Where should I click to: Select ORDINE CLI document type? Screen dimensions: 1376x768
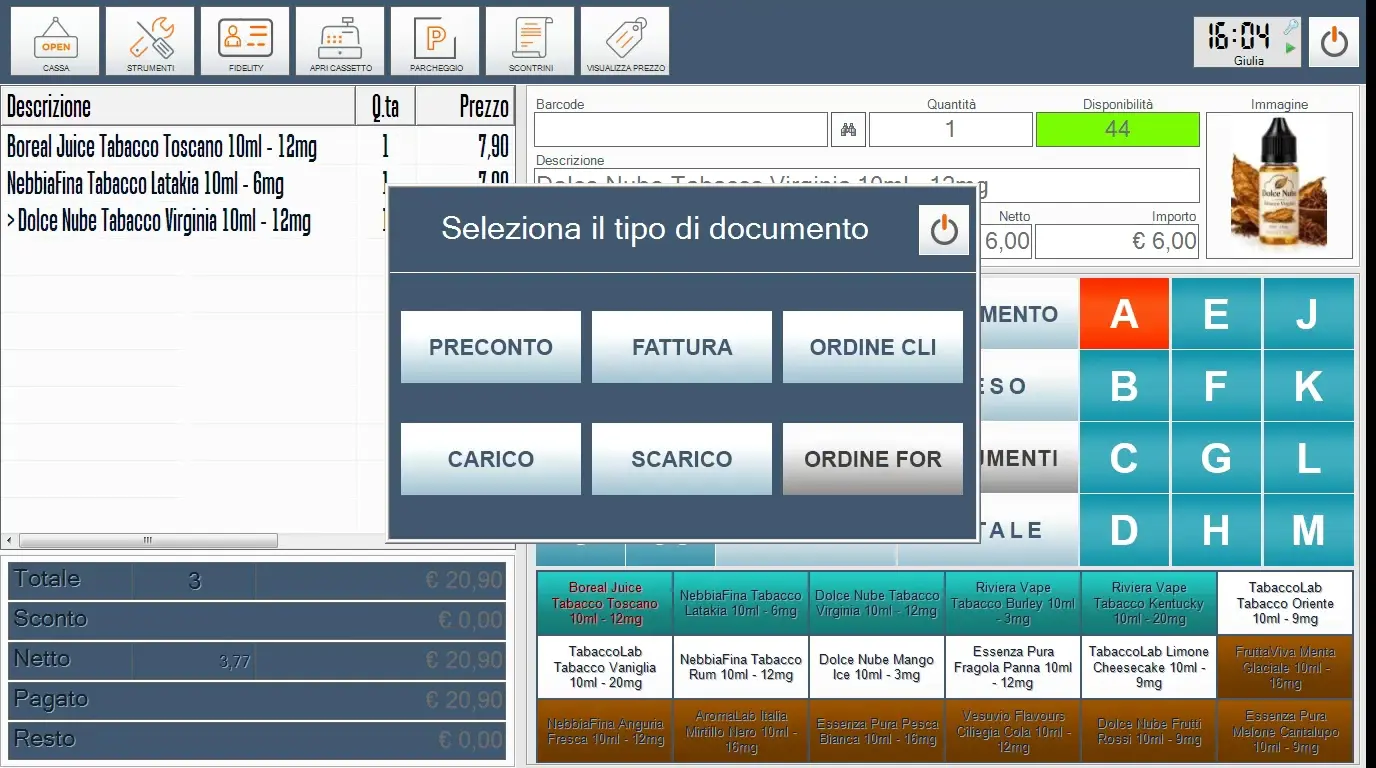pyautogui.click(x=873, y=347)
